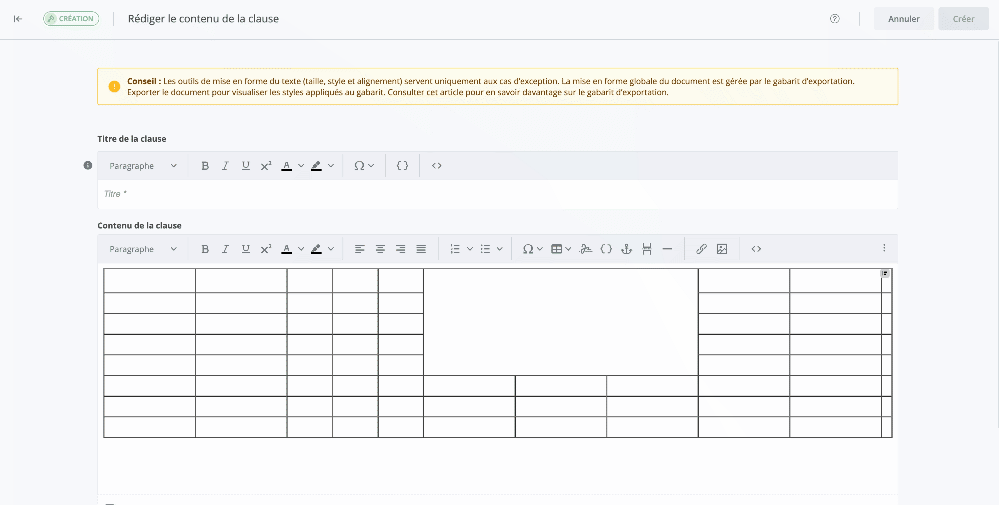Viewport: 999px width, 505px height.
Task: Open the content toolbar's more options menu
Action: tap(884, 248)
